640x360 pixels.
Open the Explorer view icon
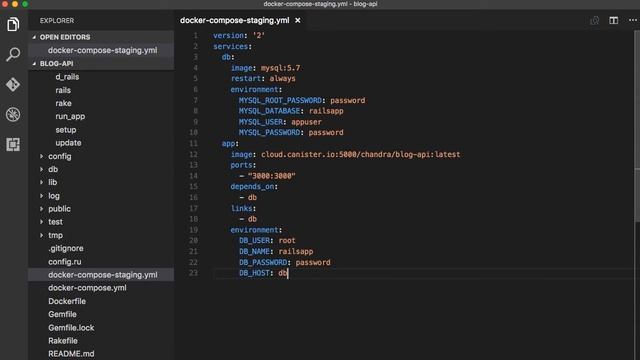click(x=13, y=24)
